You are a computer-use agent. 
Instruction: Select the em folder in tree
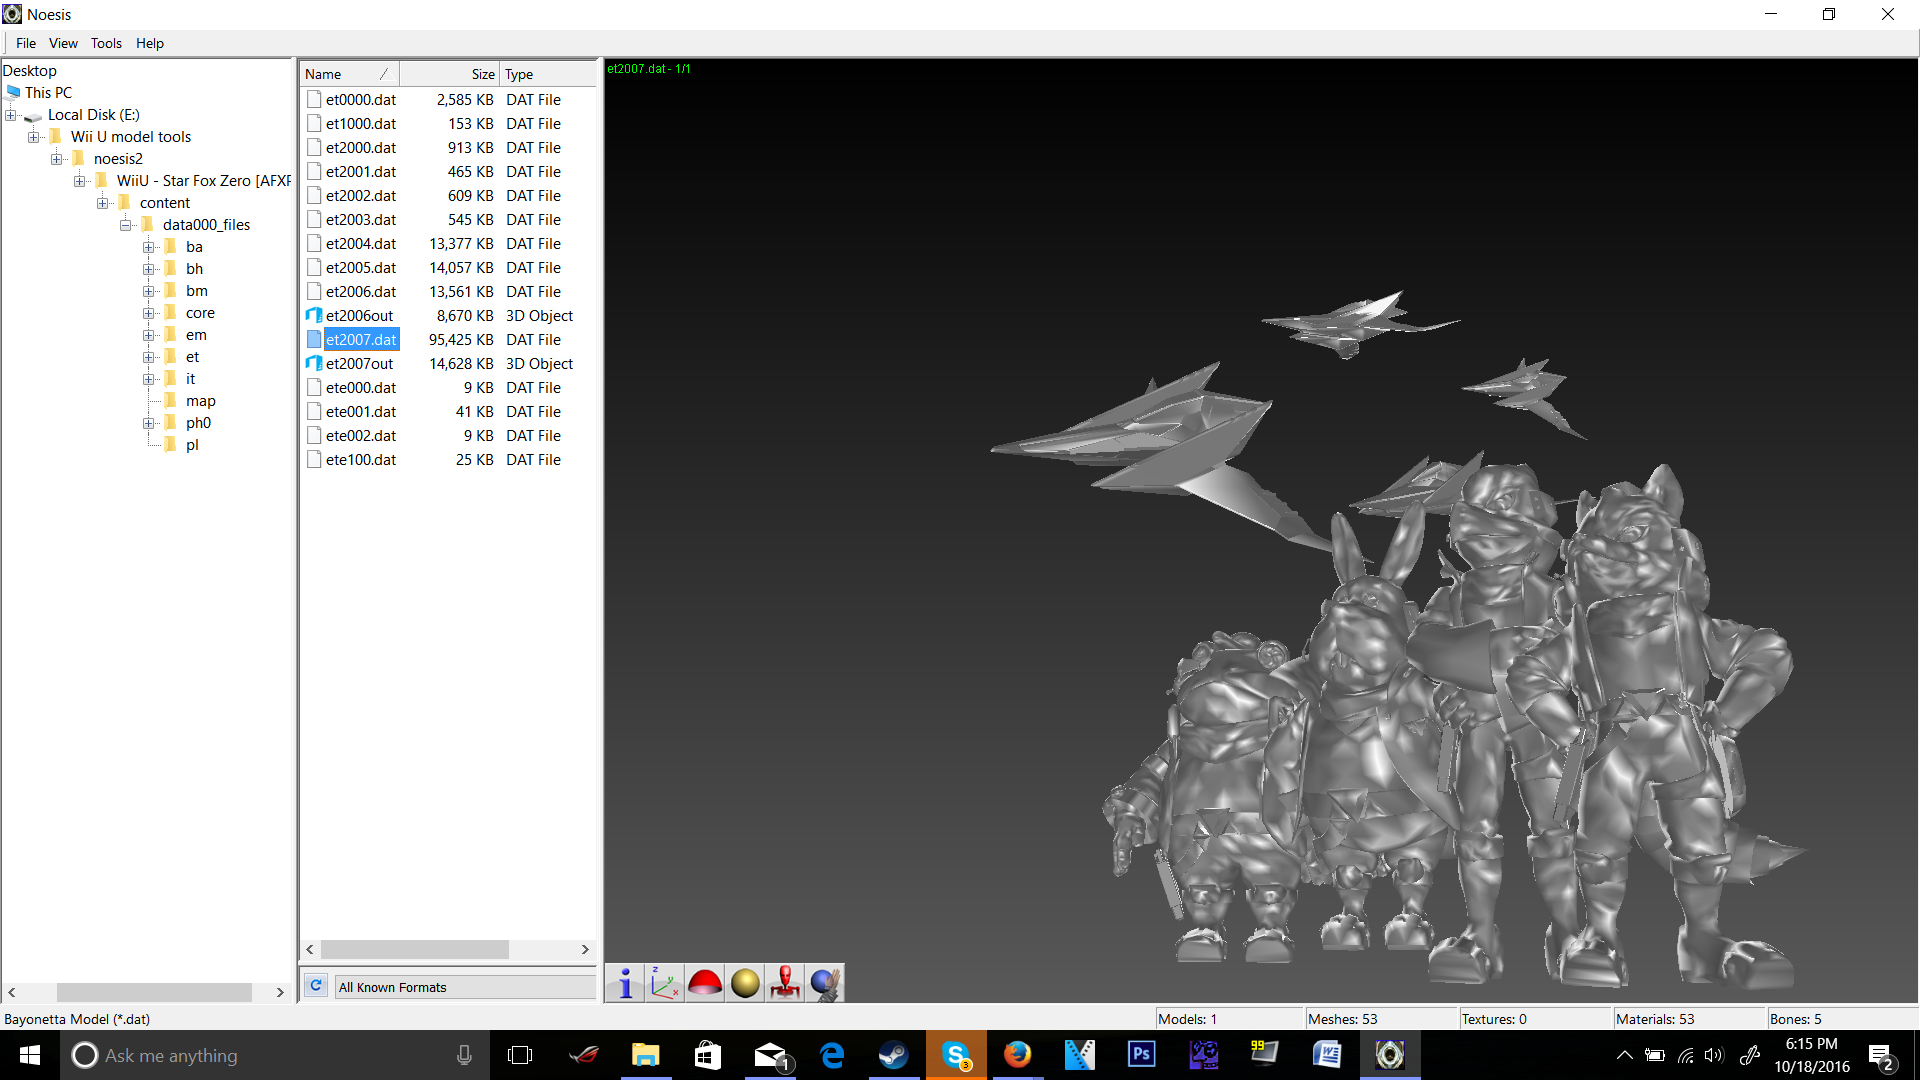[x=196, y=335]
